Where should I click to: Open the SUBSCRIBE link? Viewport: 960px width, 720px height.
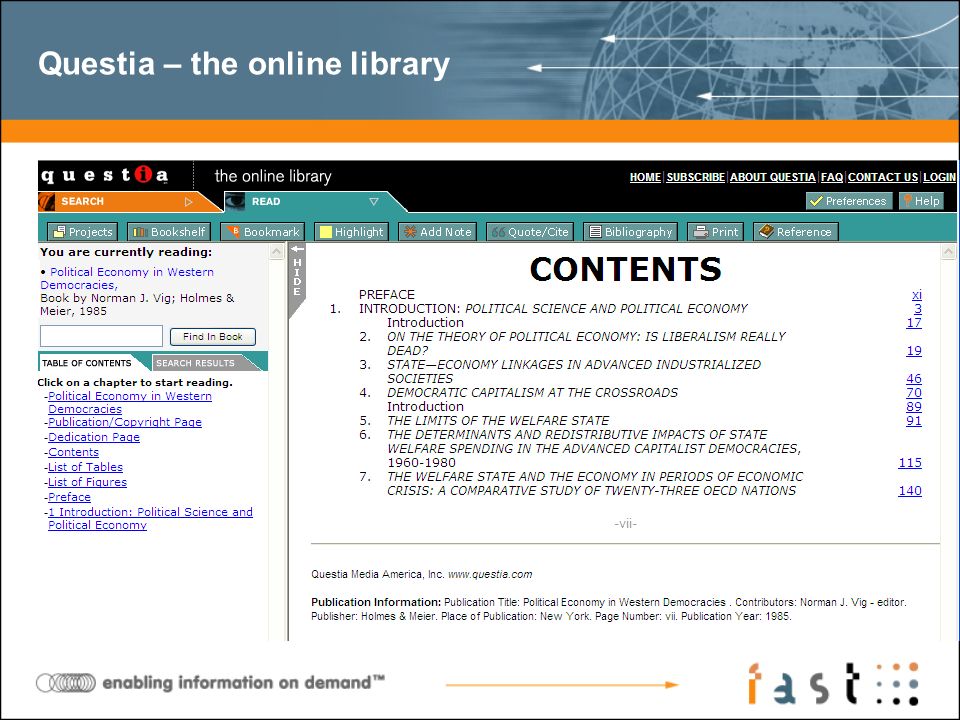coord(695,177)
